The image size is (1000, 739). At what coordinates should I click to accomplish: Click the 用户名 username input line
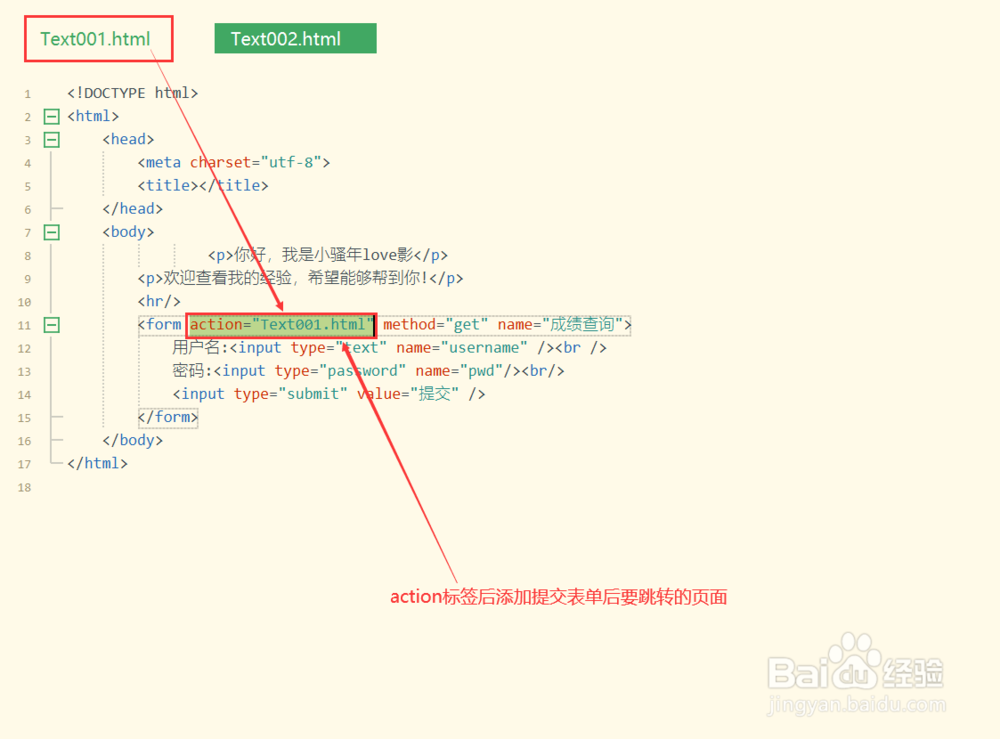389,348
